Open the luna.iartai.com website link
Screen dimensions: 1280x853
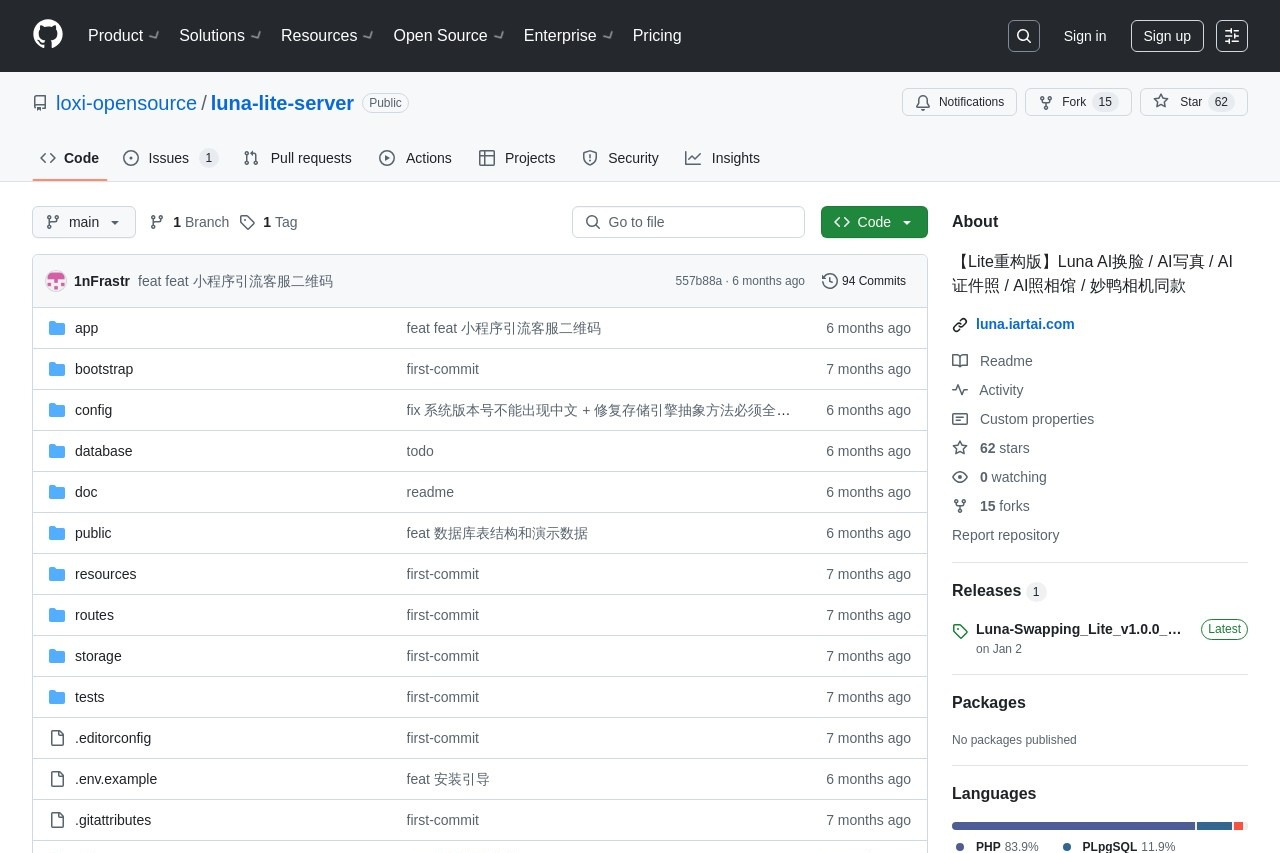tap(1025, 324)
